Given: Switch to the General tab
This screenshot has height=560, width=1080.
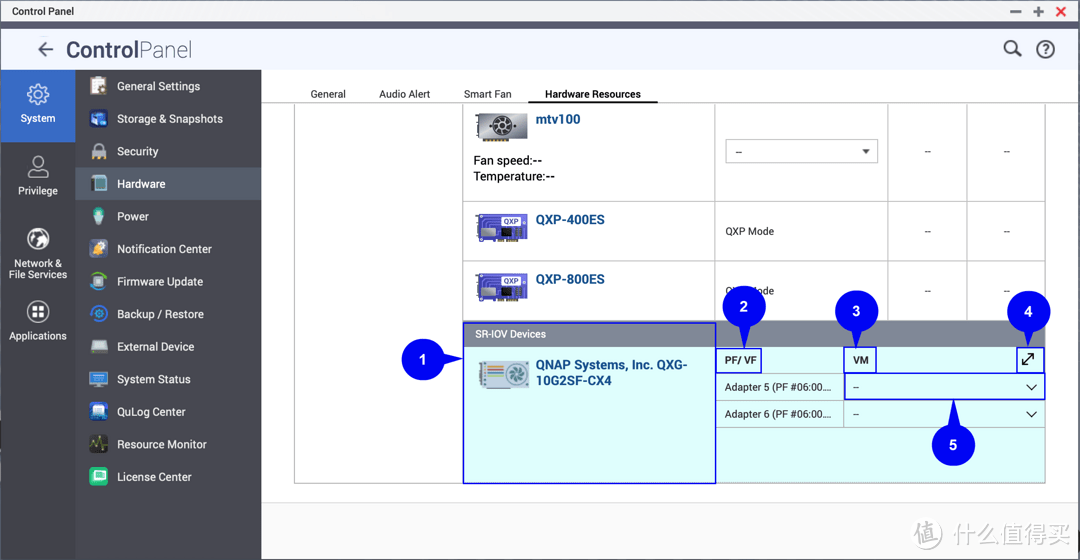Looking at the screenshot, I should (328, 94).
